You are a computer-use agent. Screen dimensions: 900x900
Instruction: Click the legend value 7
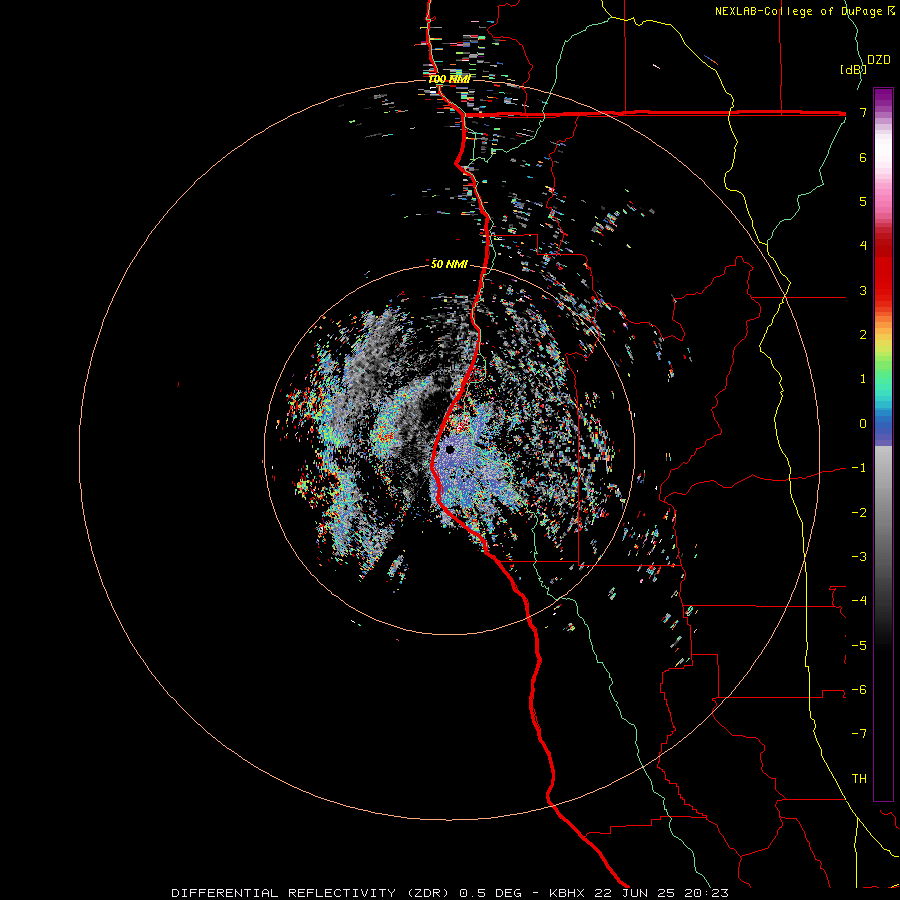(x=863, y=112)
